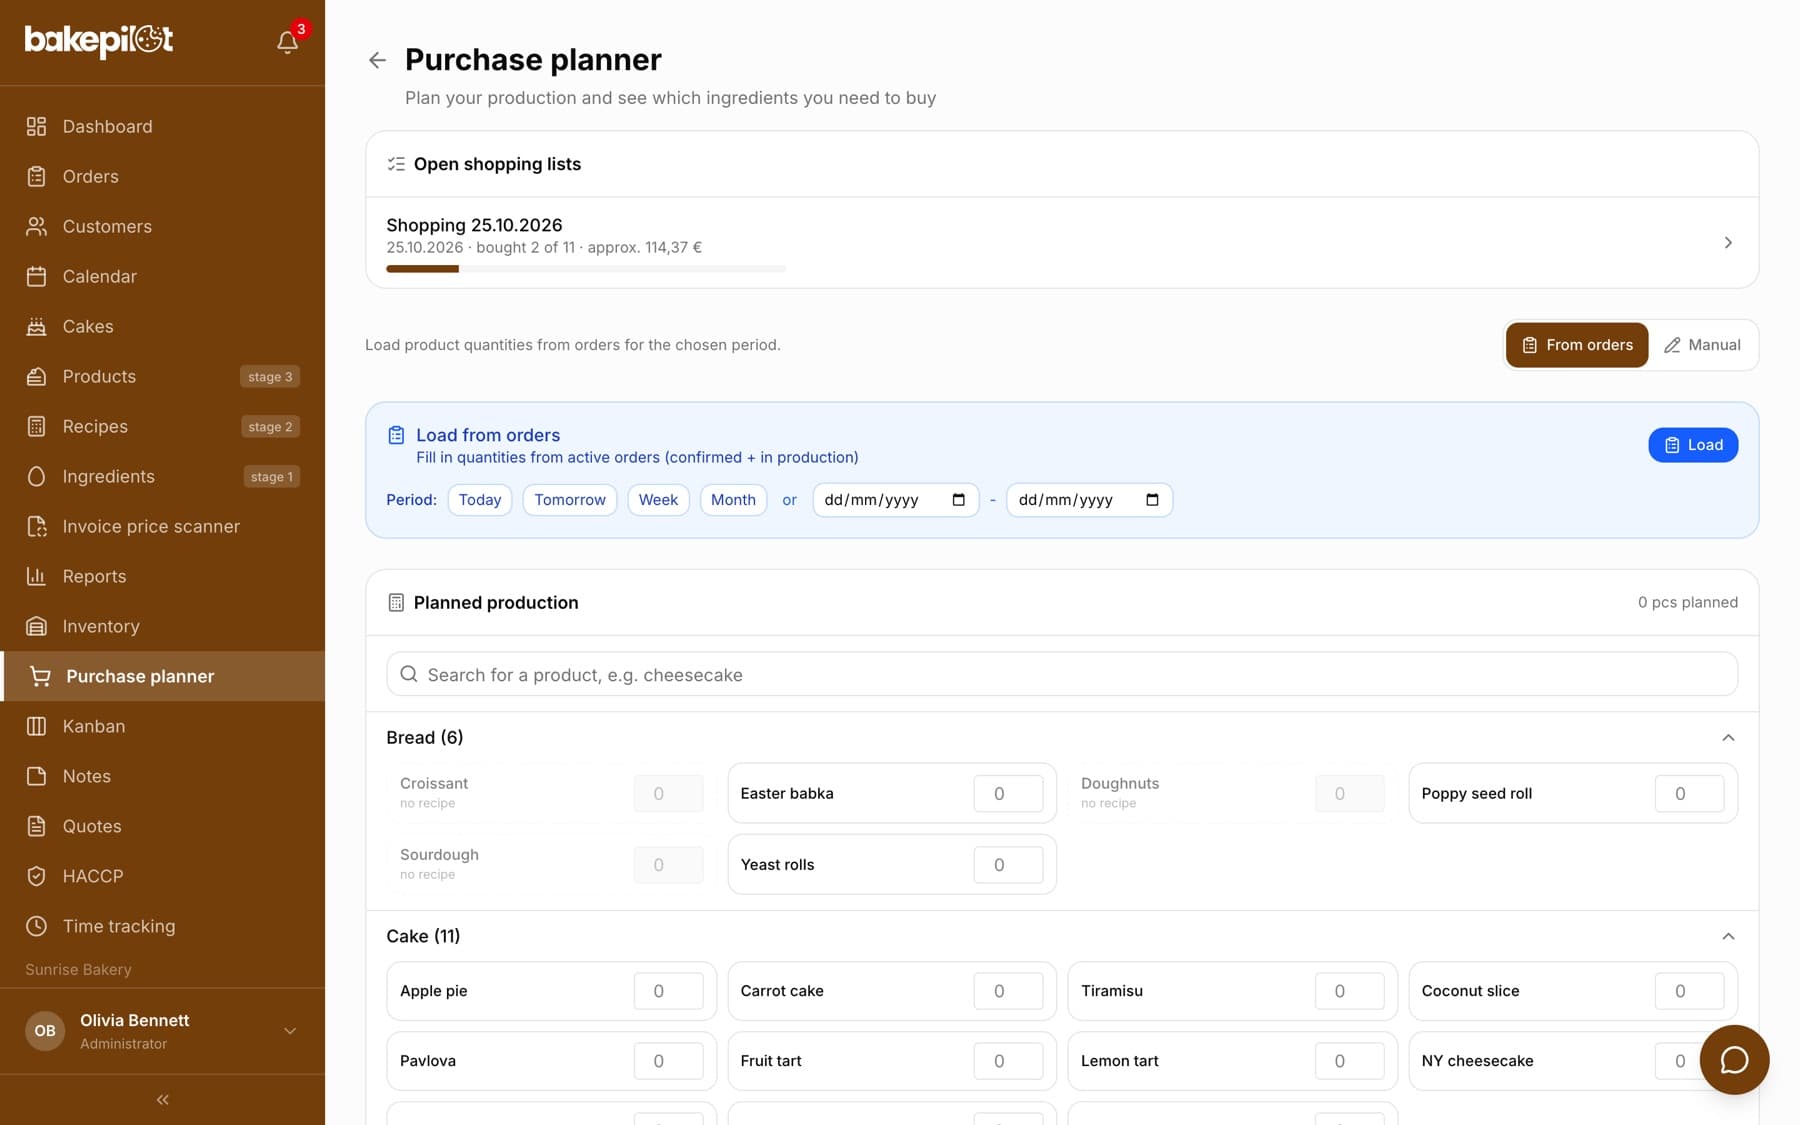Image resolution: width=1800 pixels, height=1125 pixels.
Task: Click the Notes page icon
Action: click(36, 776)
